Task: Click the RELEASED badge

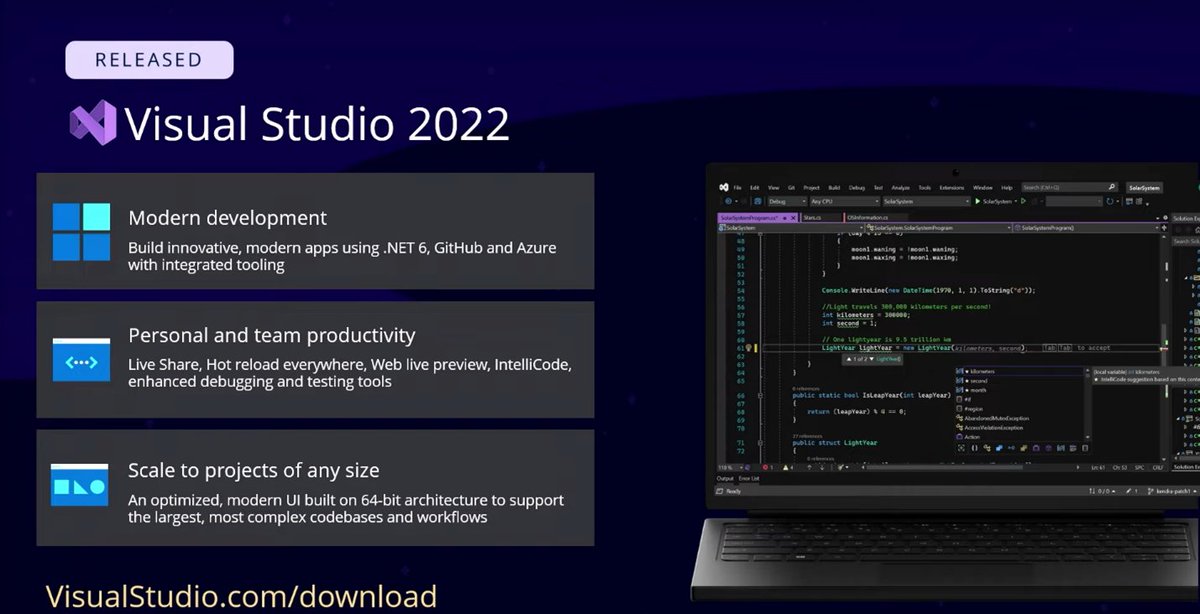Action: pyautogui.click(x=150, y=60)
